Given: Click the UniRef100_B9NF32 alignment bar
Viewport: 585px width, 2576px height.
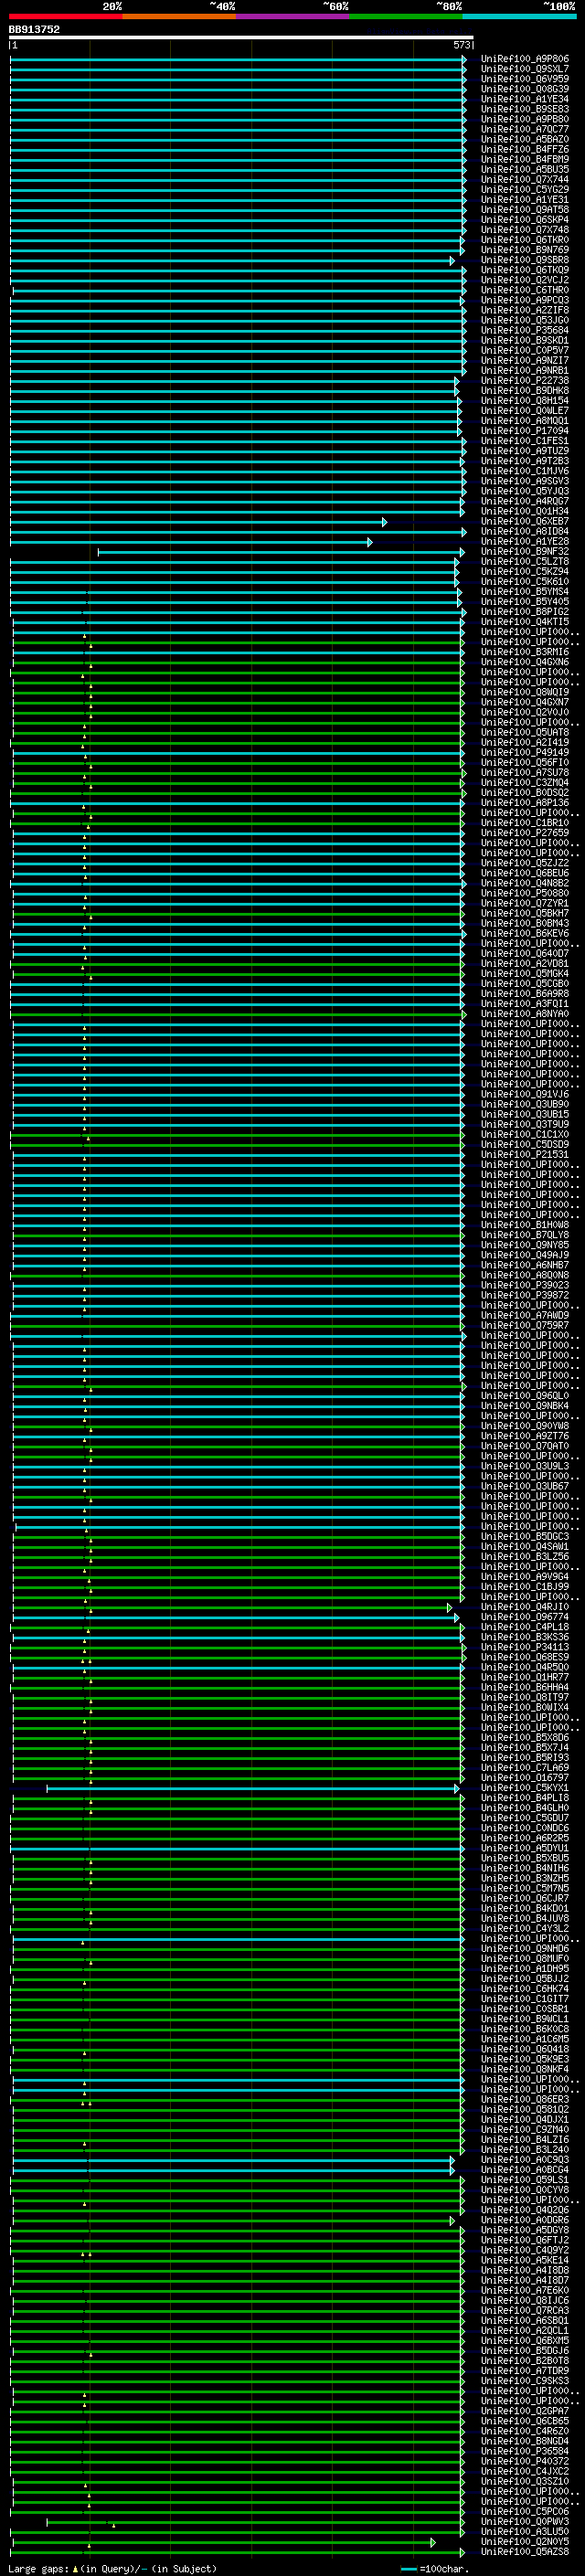Looking at the screenshot, I should pos(280,552).
